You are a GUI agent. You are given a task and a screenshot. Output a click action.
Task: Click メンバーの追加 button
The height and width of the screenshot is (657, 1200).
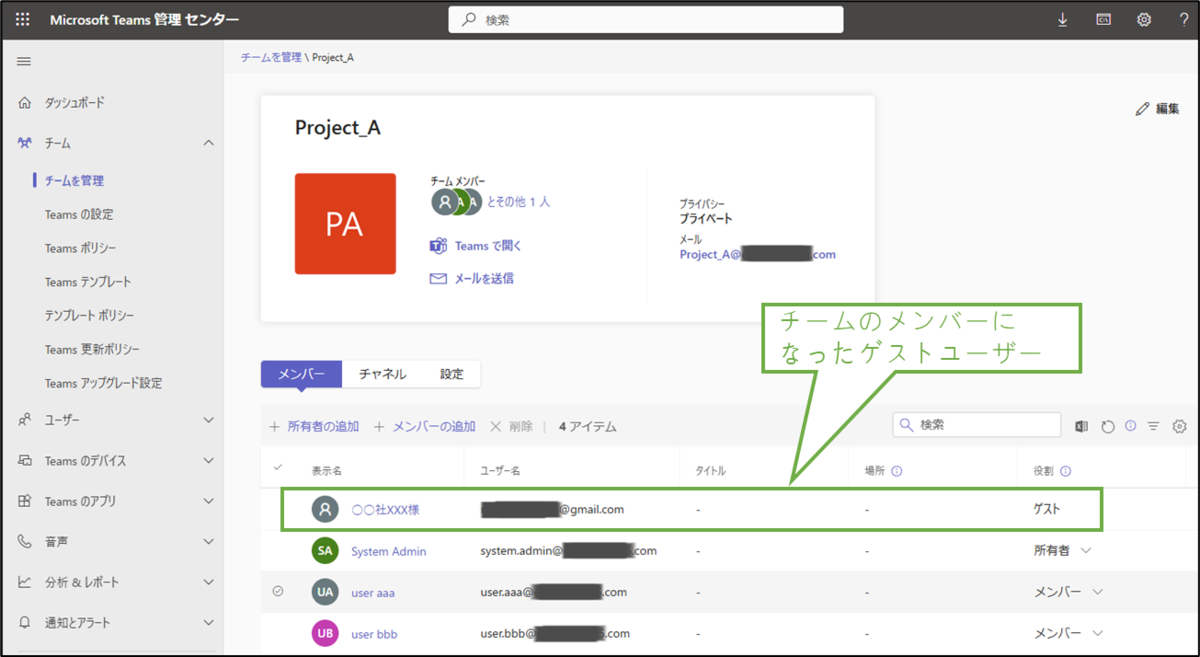tap(425, 427)
